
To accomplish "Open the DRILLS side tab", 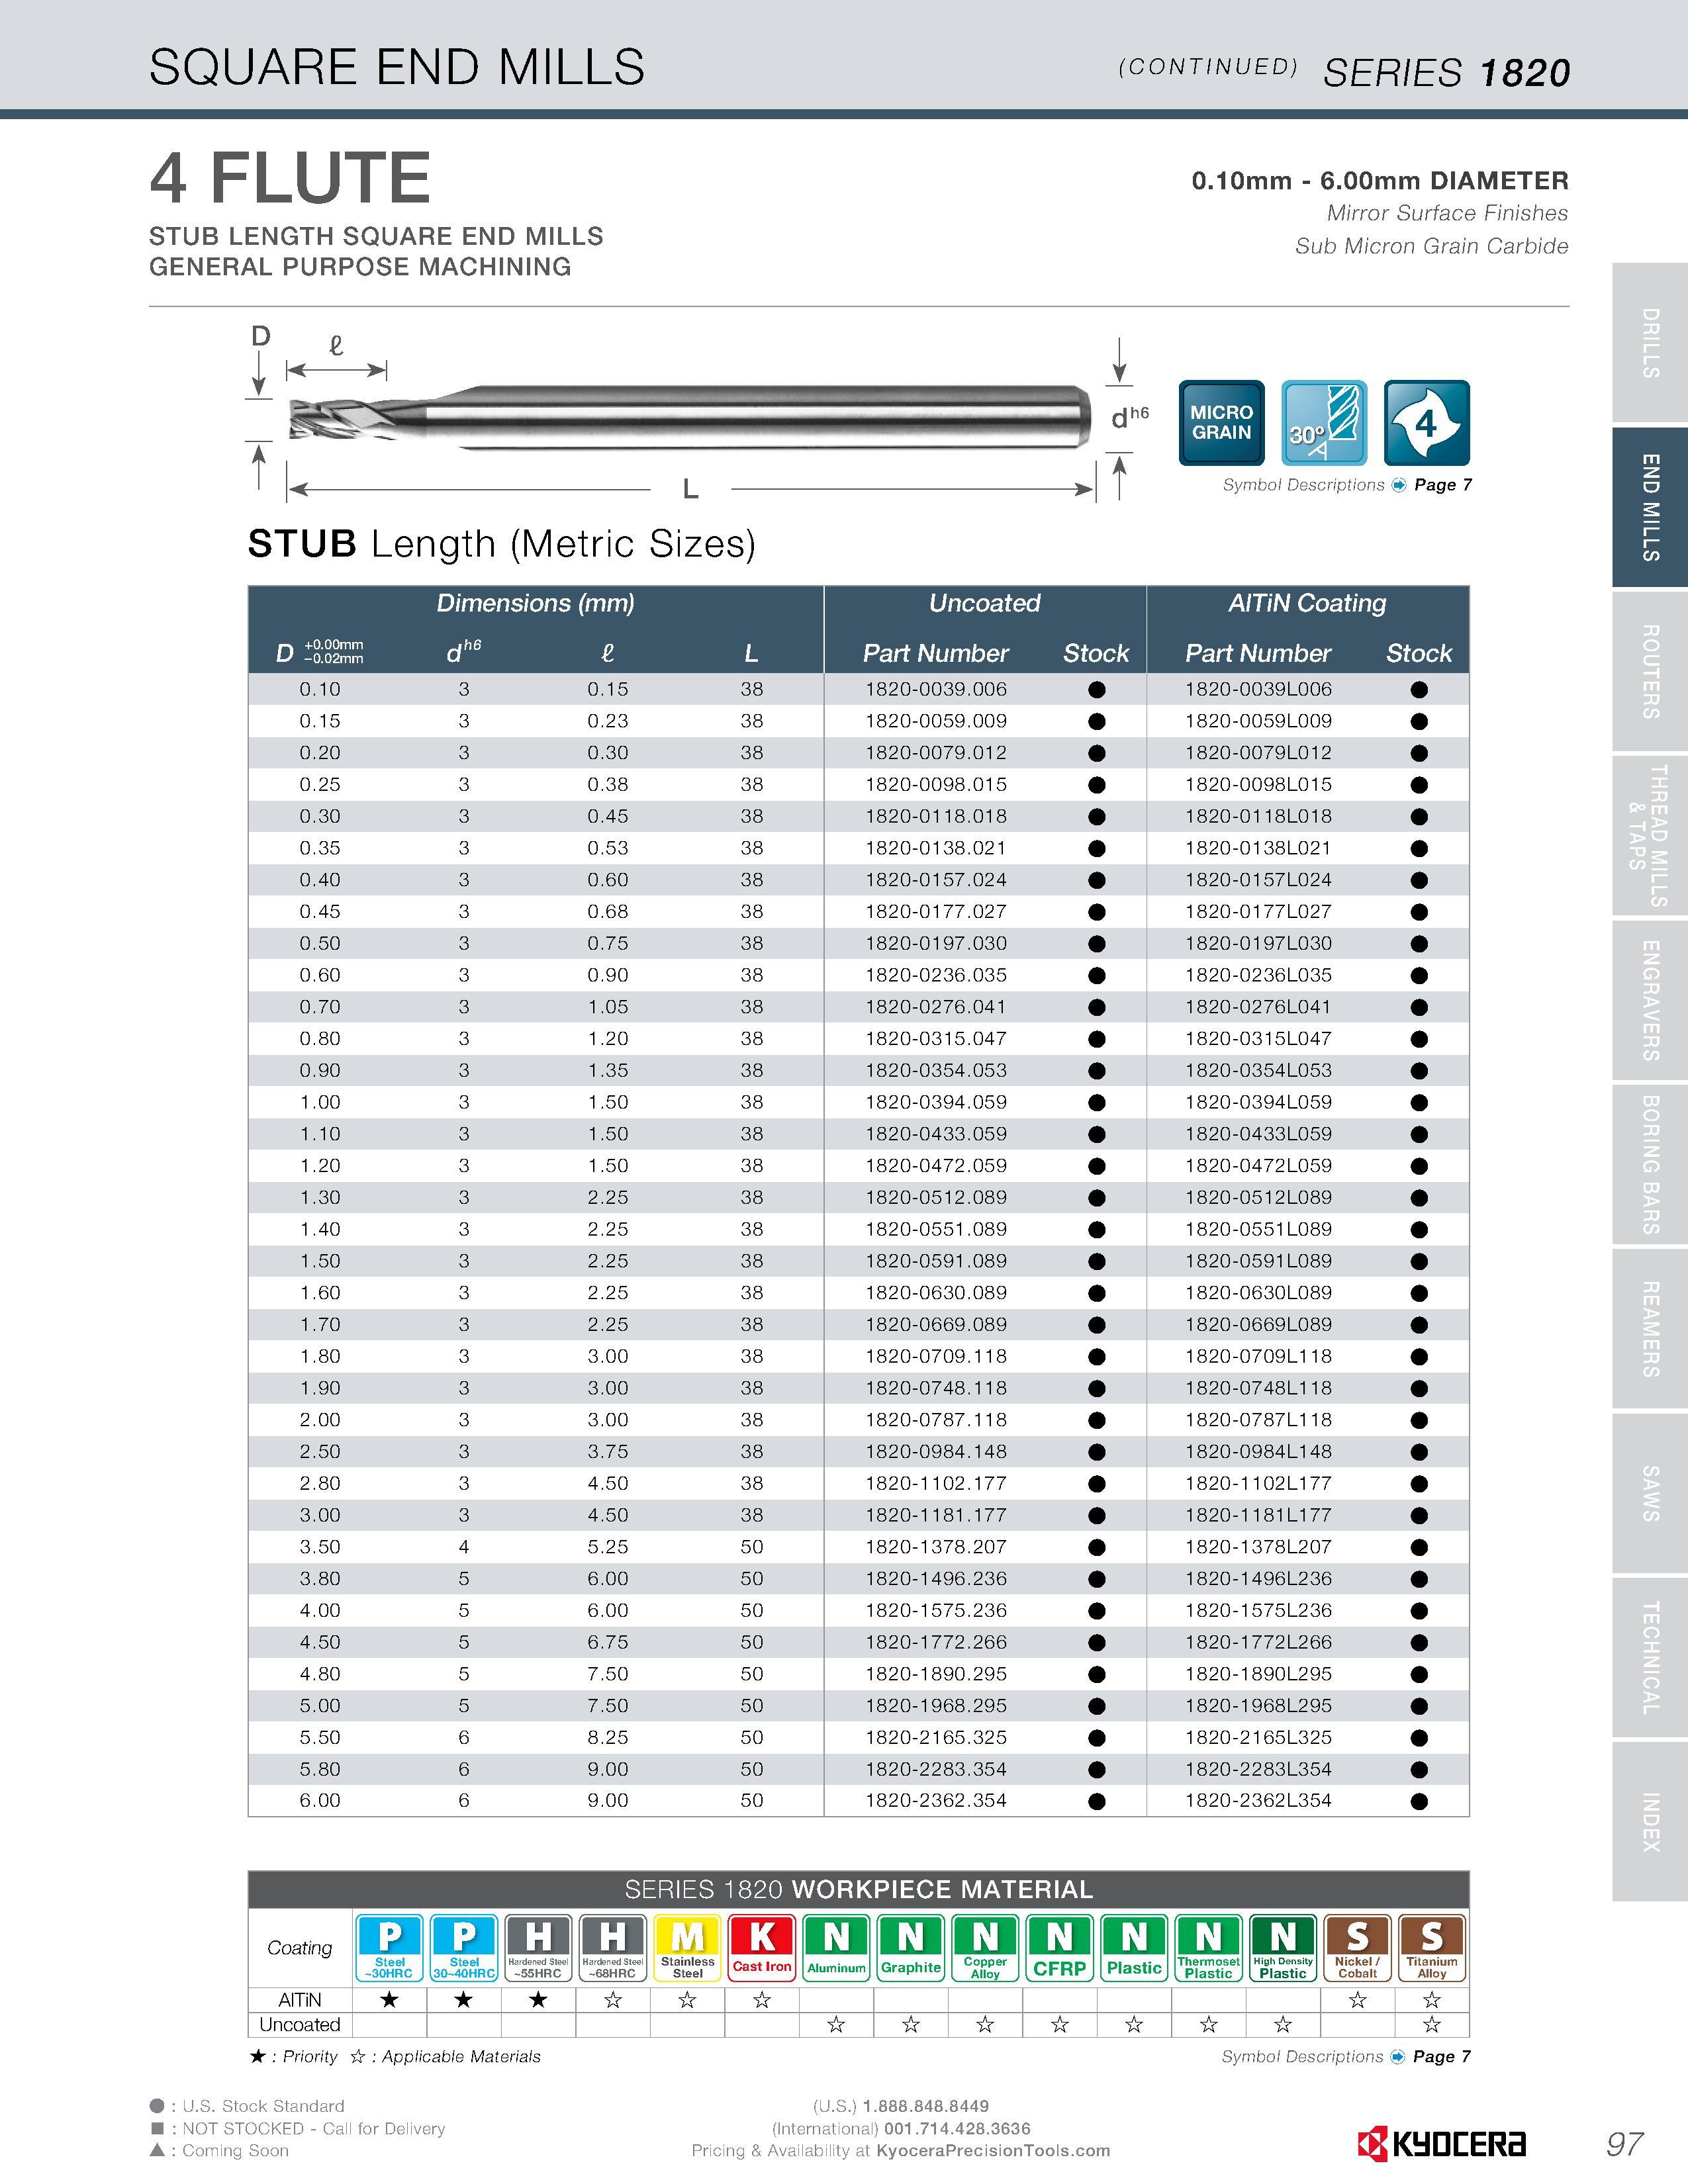I will [x=1650, y=343].
